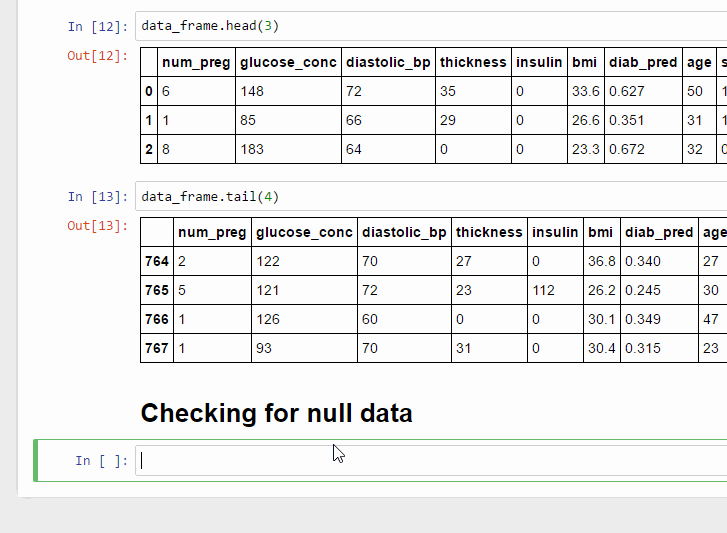Click the data_frame.tail(4) code cell
The height and width of the screenshot is (533, 727).
click(431, 197)
